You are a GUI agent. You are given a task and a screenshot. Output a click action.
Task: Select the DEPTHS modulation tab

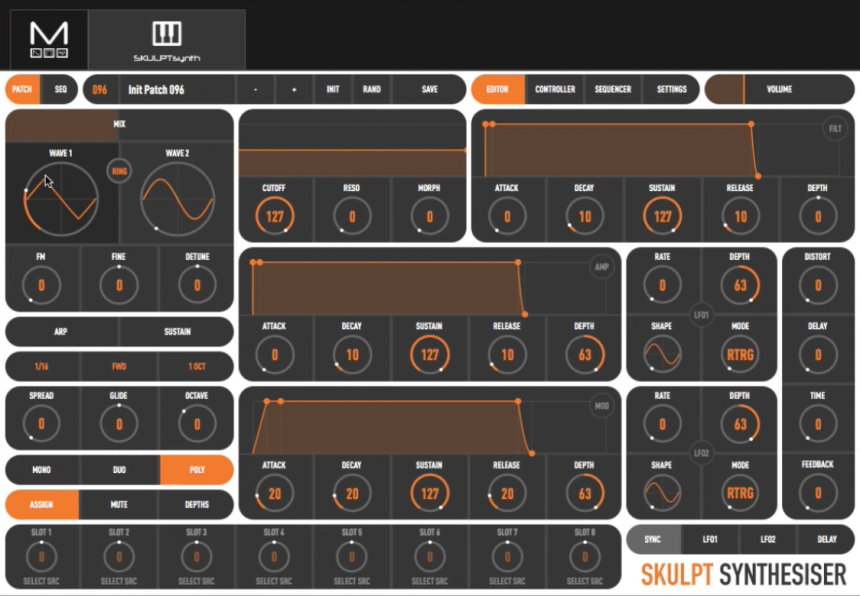[x=197, y=504]
